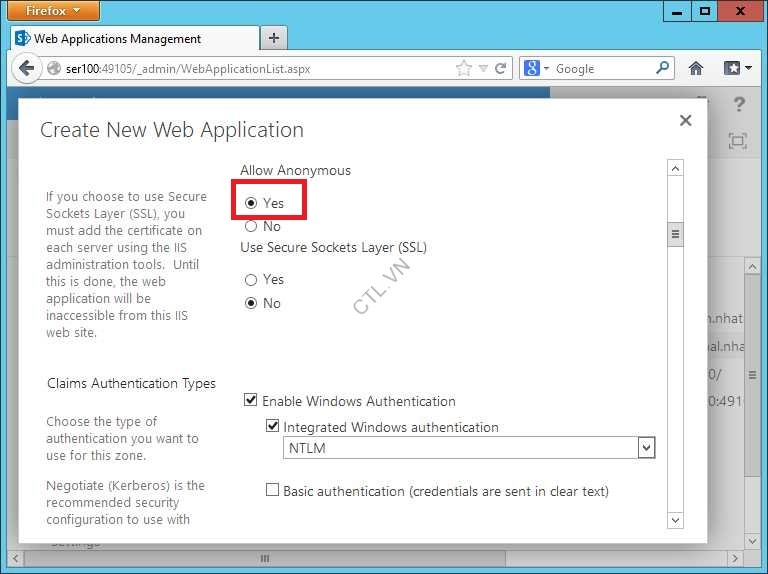Toggle Integrated Windows authentication checkbox
This screenshot has width=768, height=574.
(273, 427)
